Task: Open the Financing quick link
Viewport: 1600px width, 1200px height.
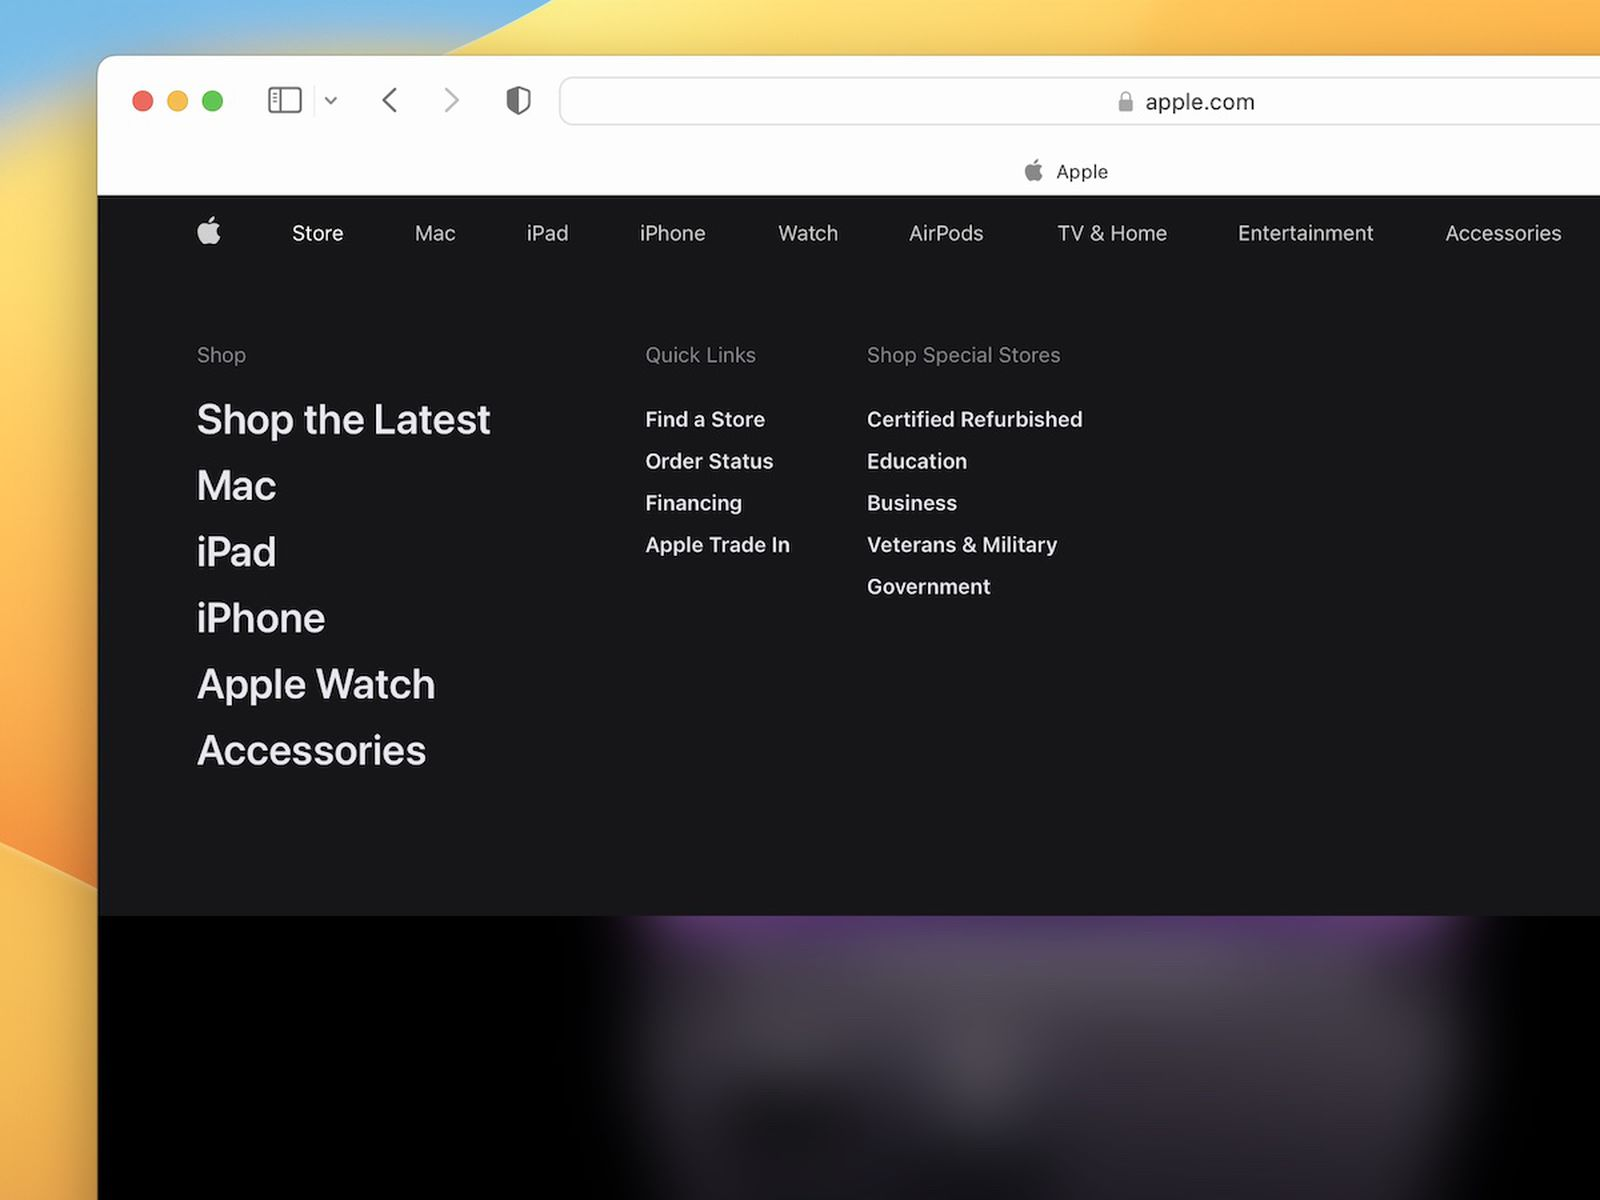Action: pyautogui.click(x=693, y=503)
